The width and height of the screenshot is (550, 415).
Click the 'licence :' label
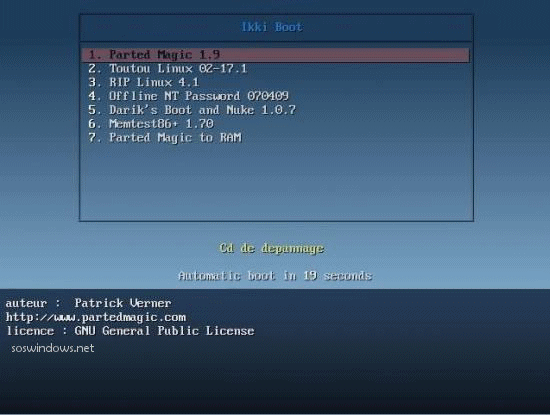coord(36,331)
